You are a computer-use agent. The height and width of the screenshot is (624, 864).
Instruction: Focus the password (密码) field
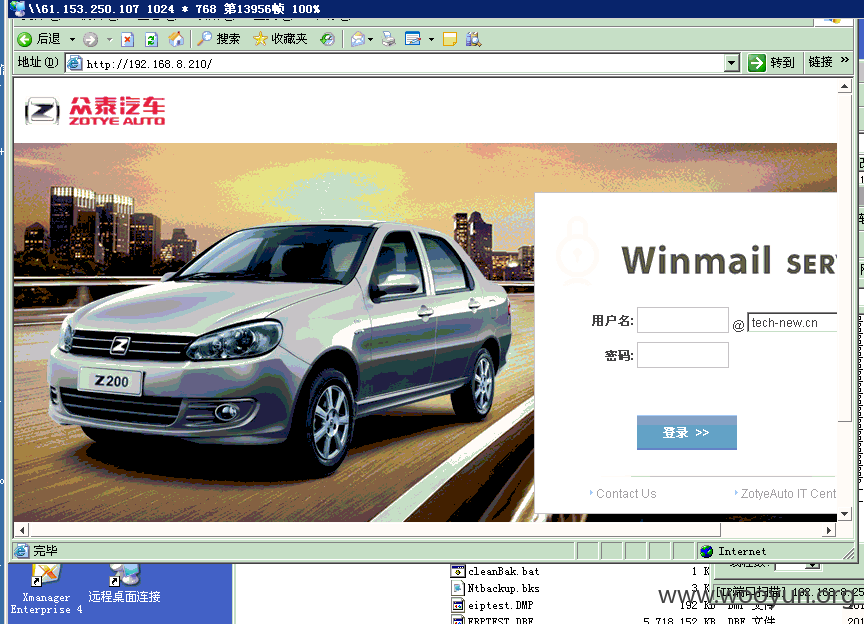[x=683, y=355]
